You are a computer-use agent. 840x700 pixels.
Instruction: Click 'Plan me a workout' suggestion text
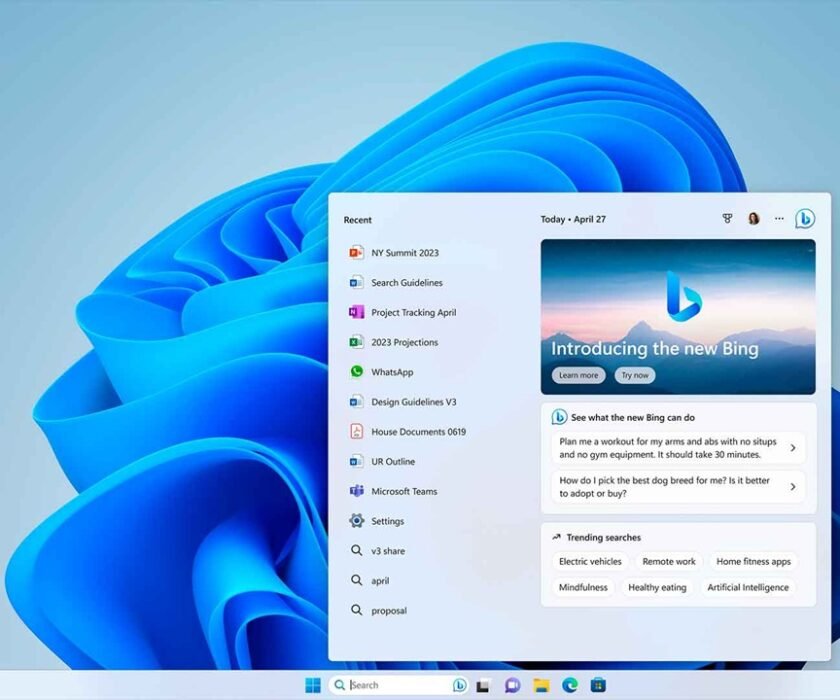point(668,448)
